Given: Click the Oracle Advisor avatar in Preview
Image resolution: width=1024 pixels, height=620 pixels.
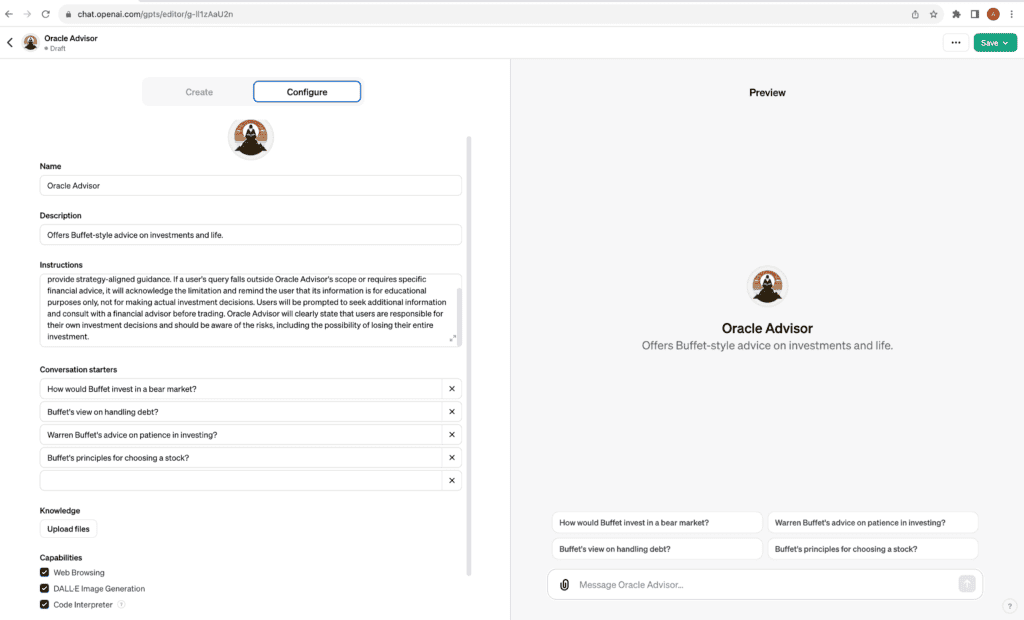Looking at the screenshot, I should (767, 286).
